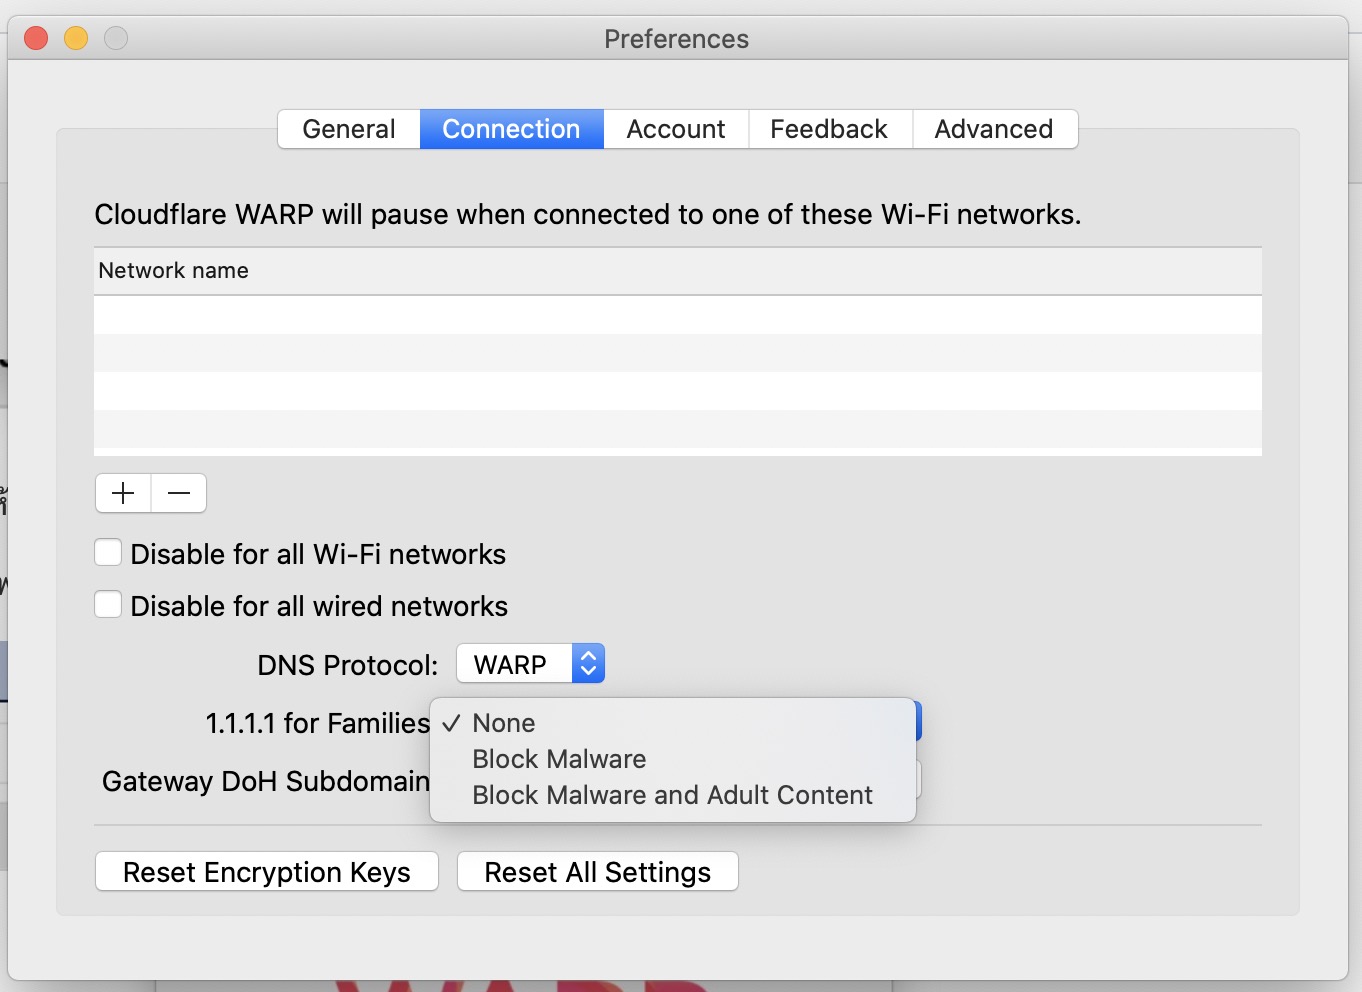
Task: Close the Preferences window
Action: [36, 38]
